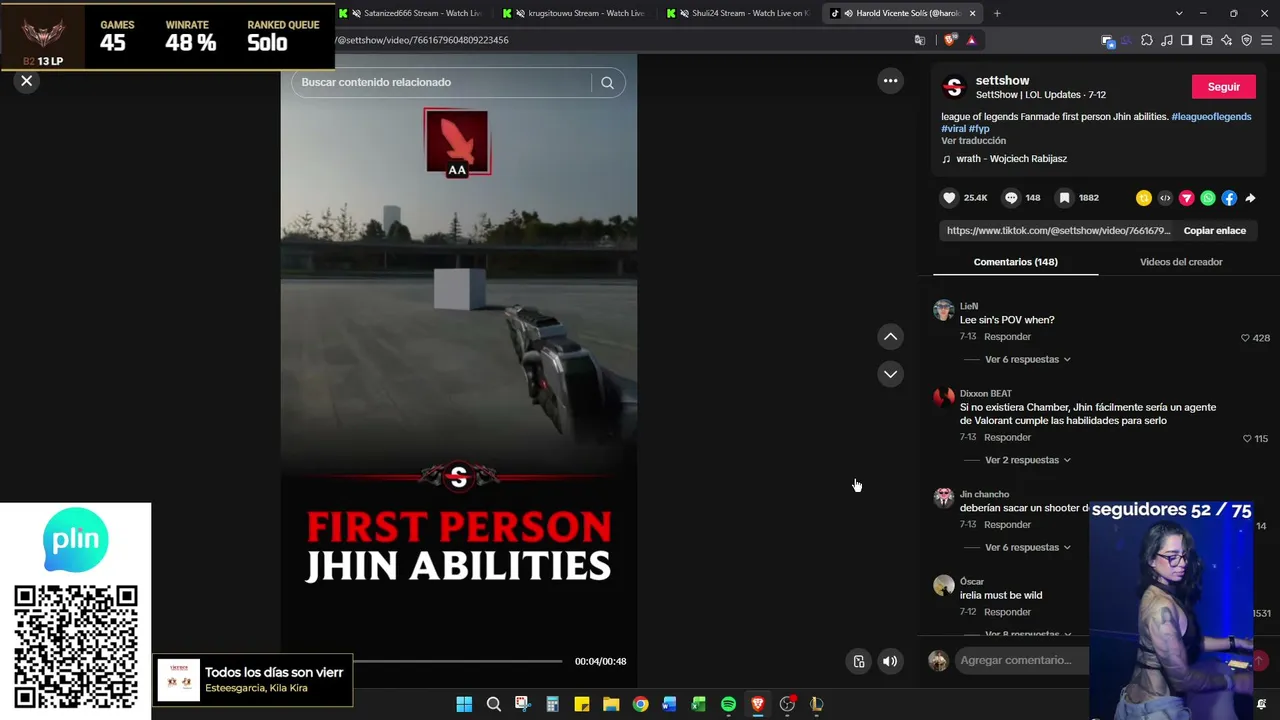Click the Brave Rewards triangle icon
Viewport: 1280px width, 720px height.
coord(971,40)
